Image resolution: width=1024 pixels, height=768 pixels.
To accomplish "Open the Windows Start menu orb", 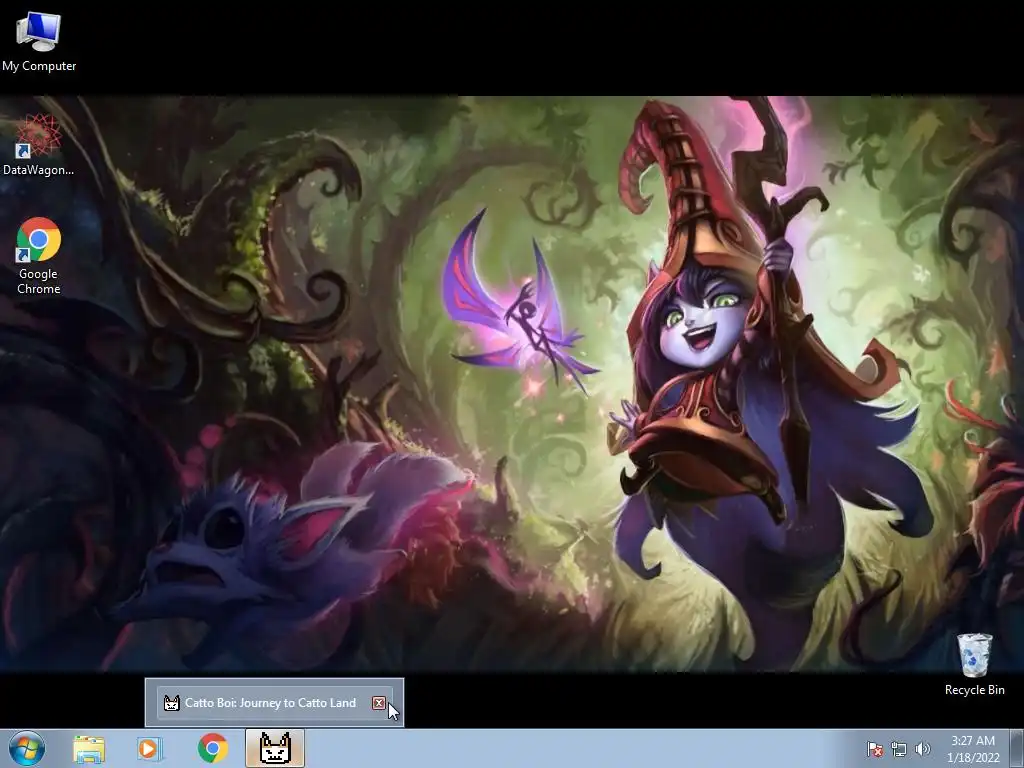I will [x=27, y=748].
